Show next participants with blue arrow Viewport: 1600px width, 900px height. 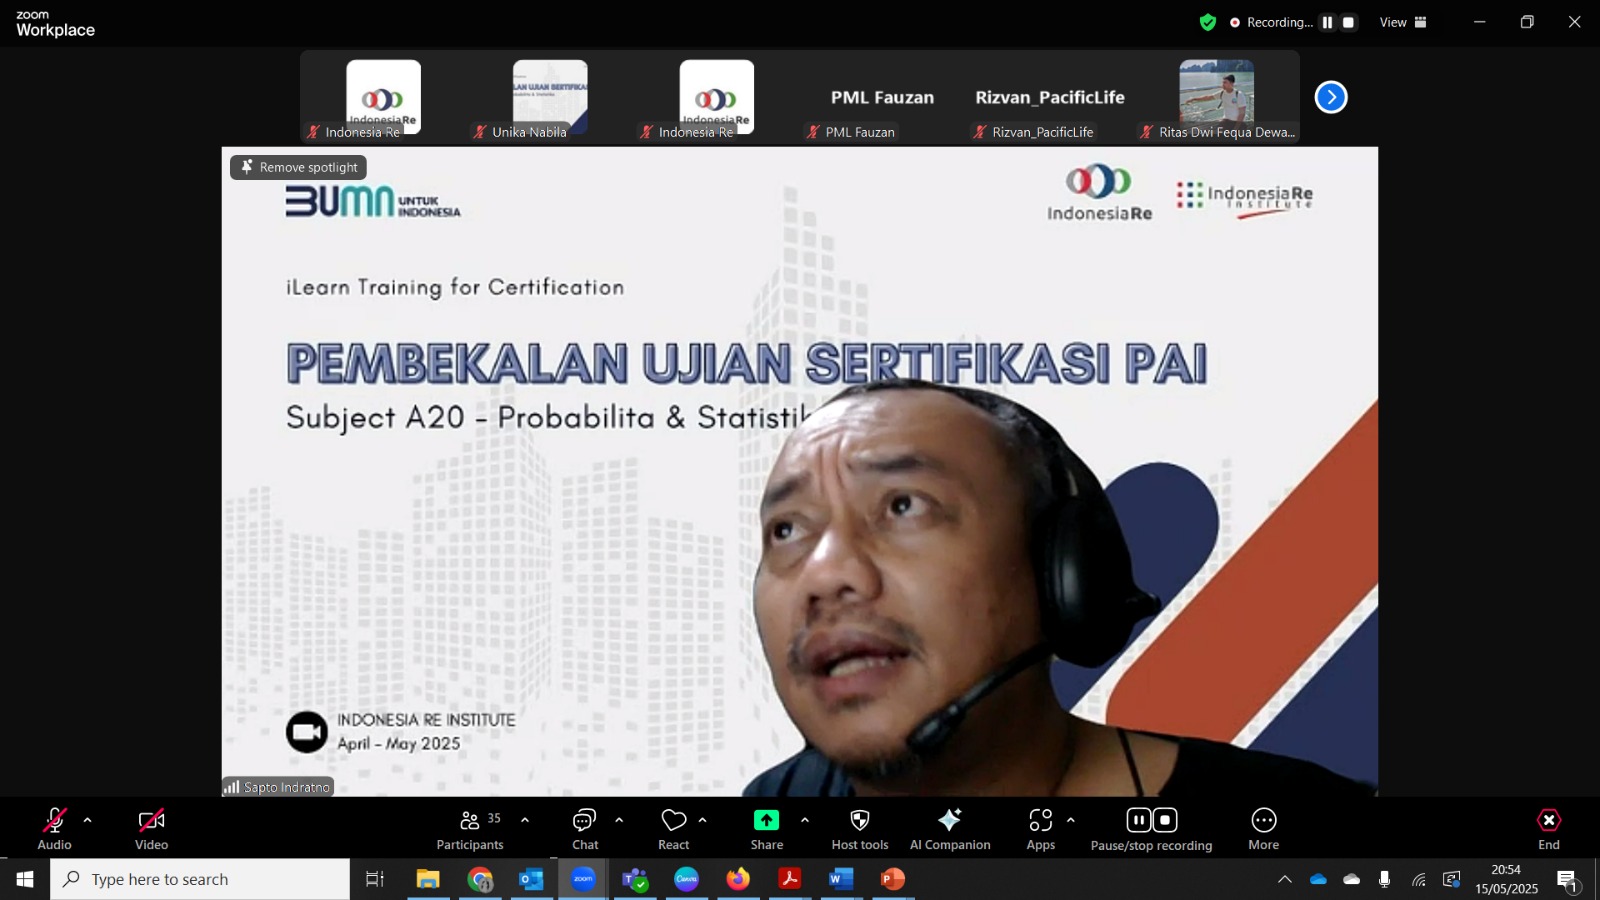point(1331,97)
